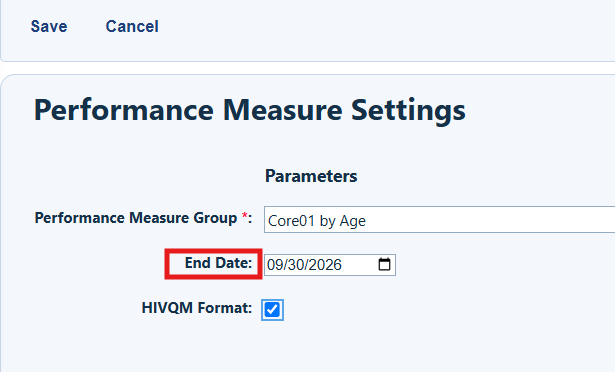Image resolution: width=615 pixels, height=372 pixels.
Task: Click the HIVQM Format label text
Action: [x=197, y=308]
